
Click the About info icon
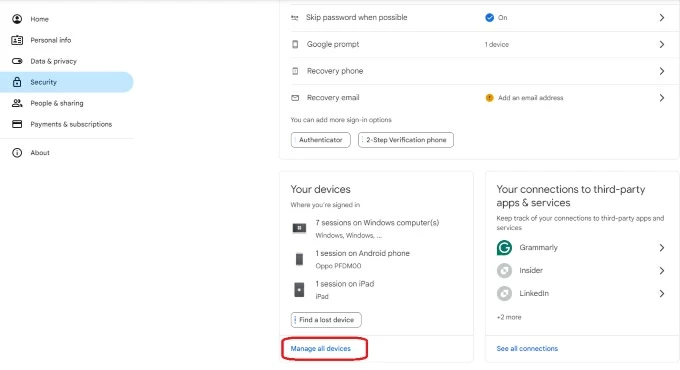[17, 153]
